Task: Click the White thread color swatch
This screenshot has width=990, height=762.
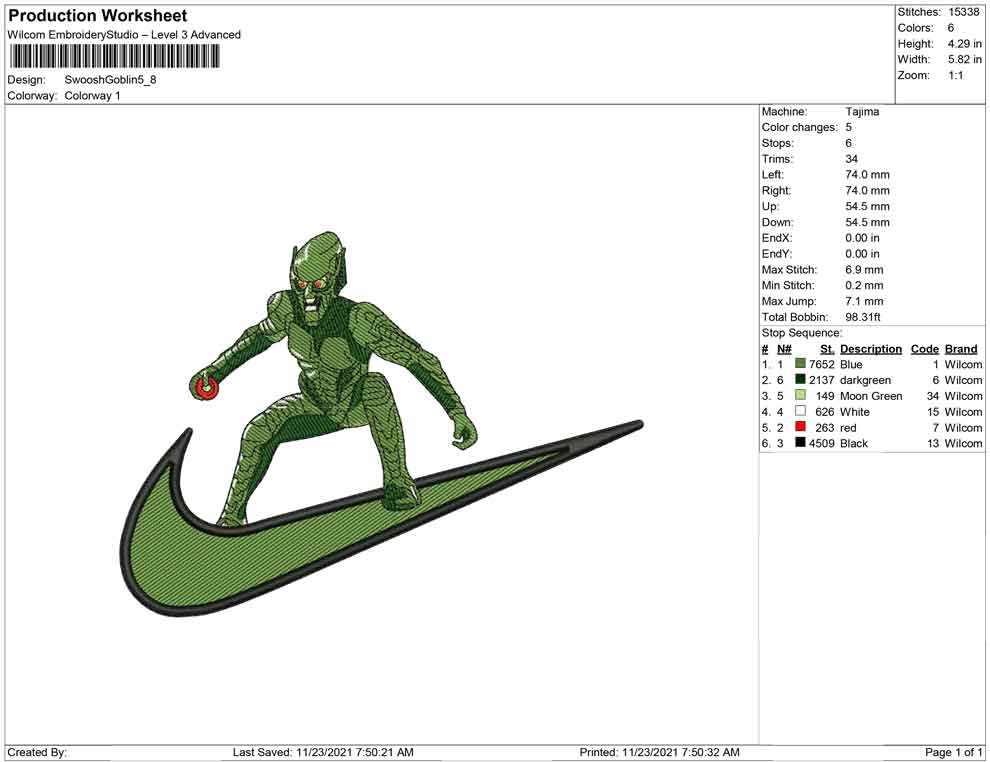Action: (801, 411)
